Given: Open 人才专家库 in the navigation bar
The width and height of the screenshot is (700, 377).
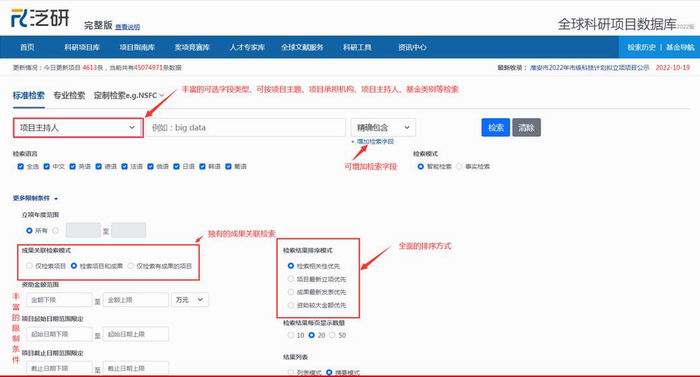Looking at the screenshot, I should point(247,47).
